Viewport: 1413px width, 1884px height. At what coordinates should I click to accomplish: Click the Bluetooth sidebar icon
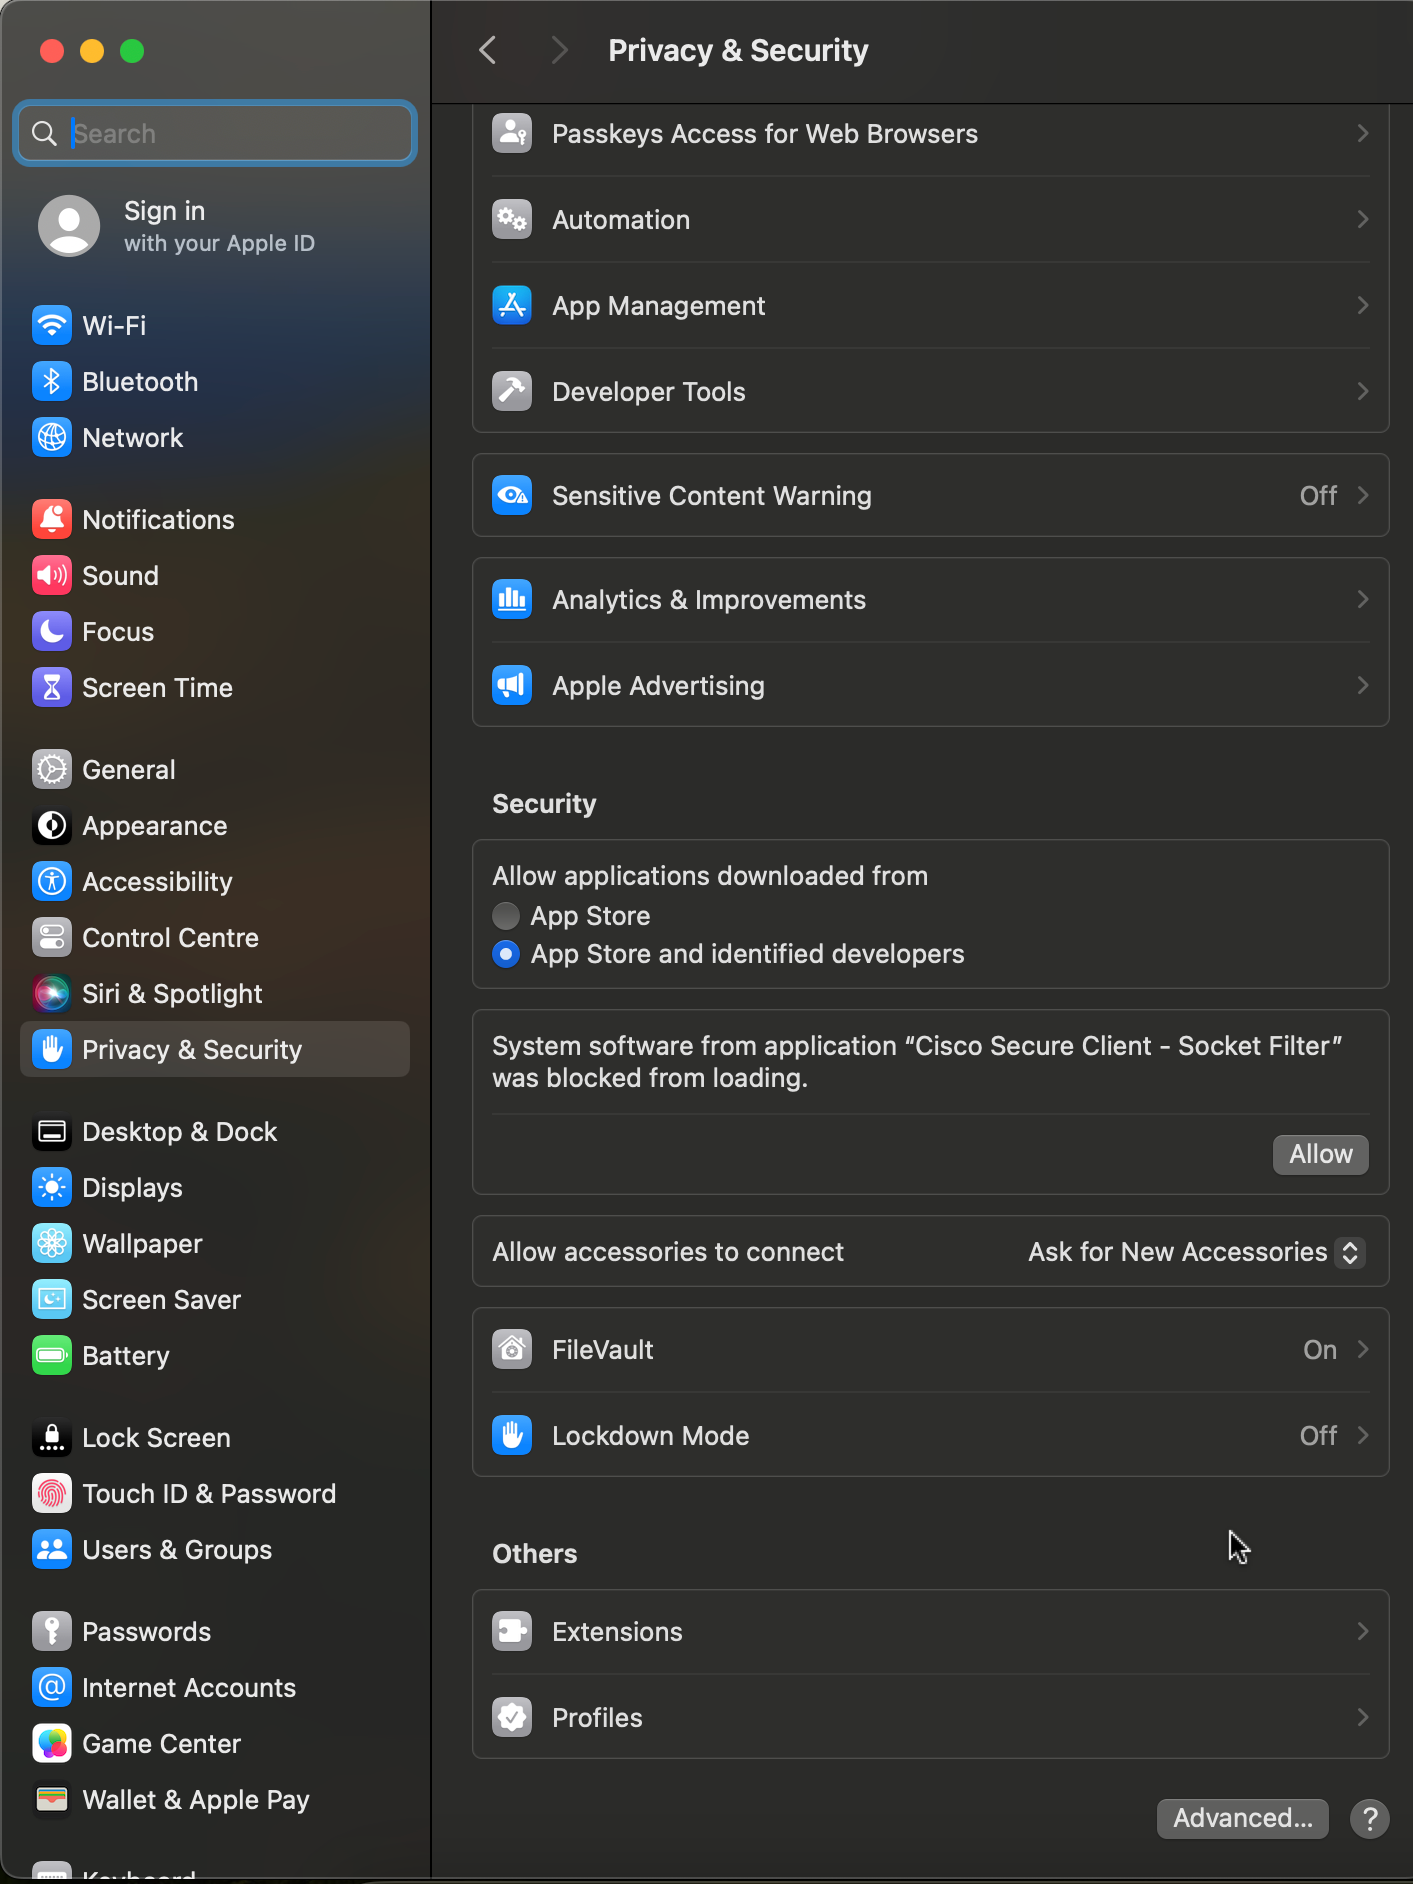[x=52, y=381]
